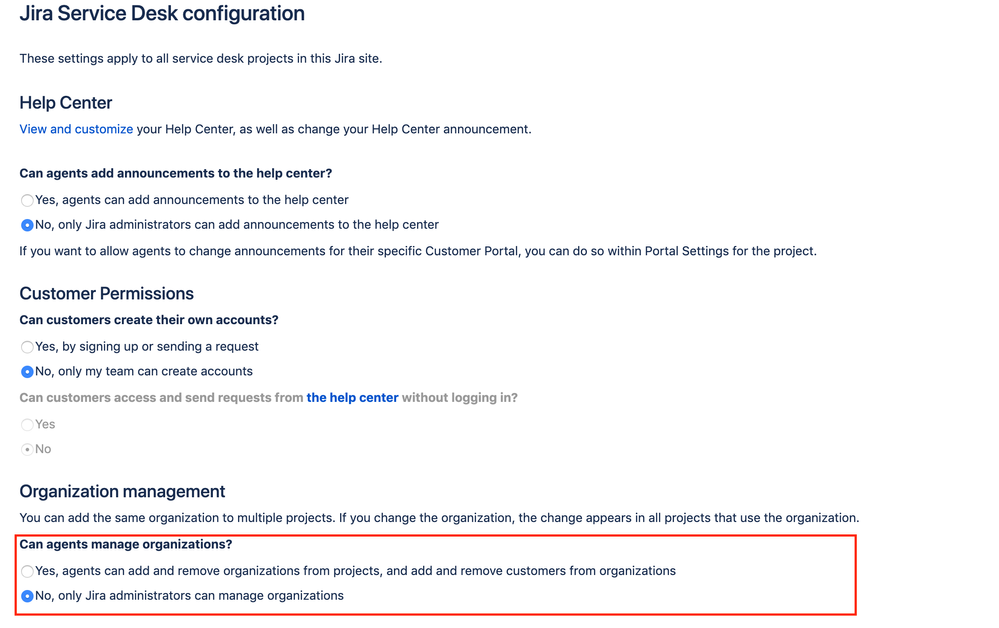The image size is (999, 628).
Task: Enable agents to add and remove organizations
Action: click(26, 571)
